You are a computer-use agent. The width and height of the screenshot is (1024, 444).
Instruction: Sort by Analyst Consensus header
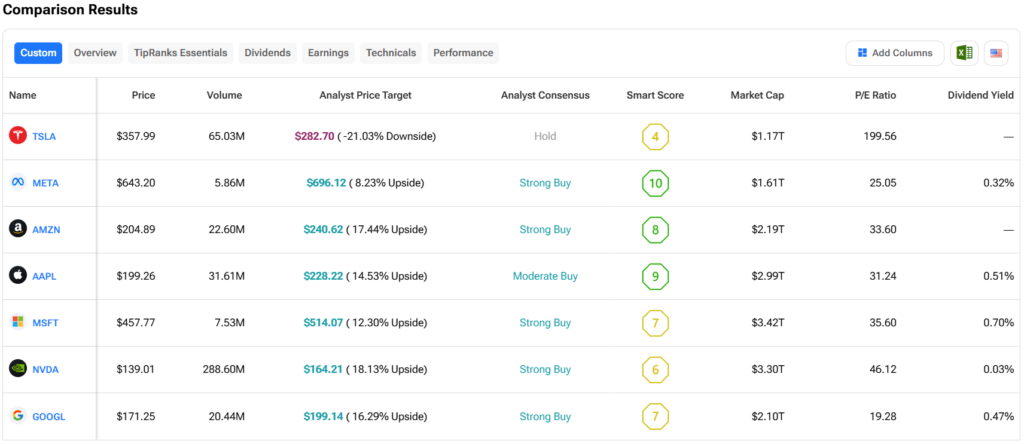tap(545, 95)
